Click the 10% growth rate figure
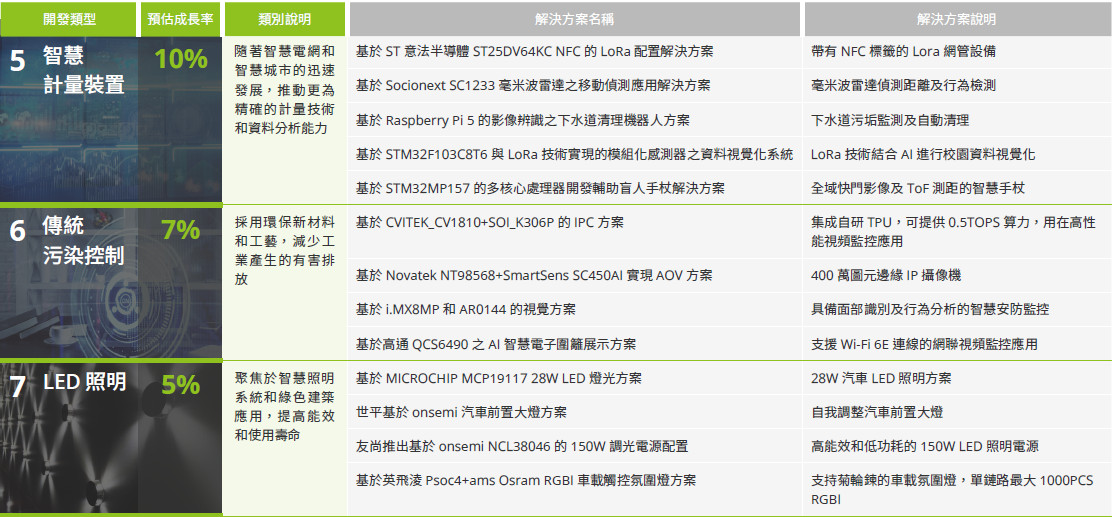The image size is (1114, 517). tap(180, 60)
